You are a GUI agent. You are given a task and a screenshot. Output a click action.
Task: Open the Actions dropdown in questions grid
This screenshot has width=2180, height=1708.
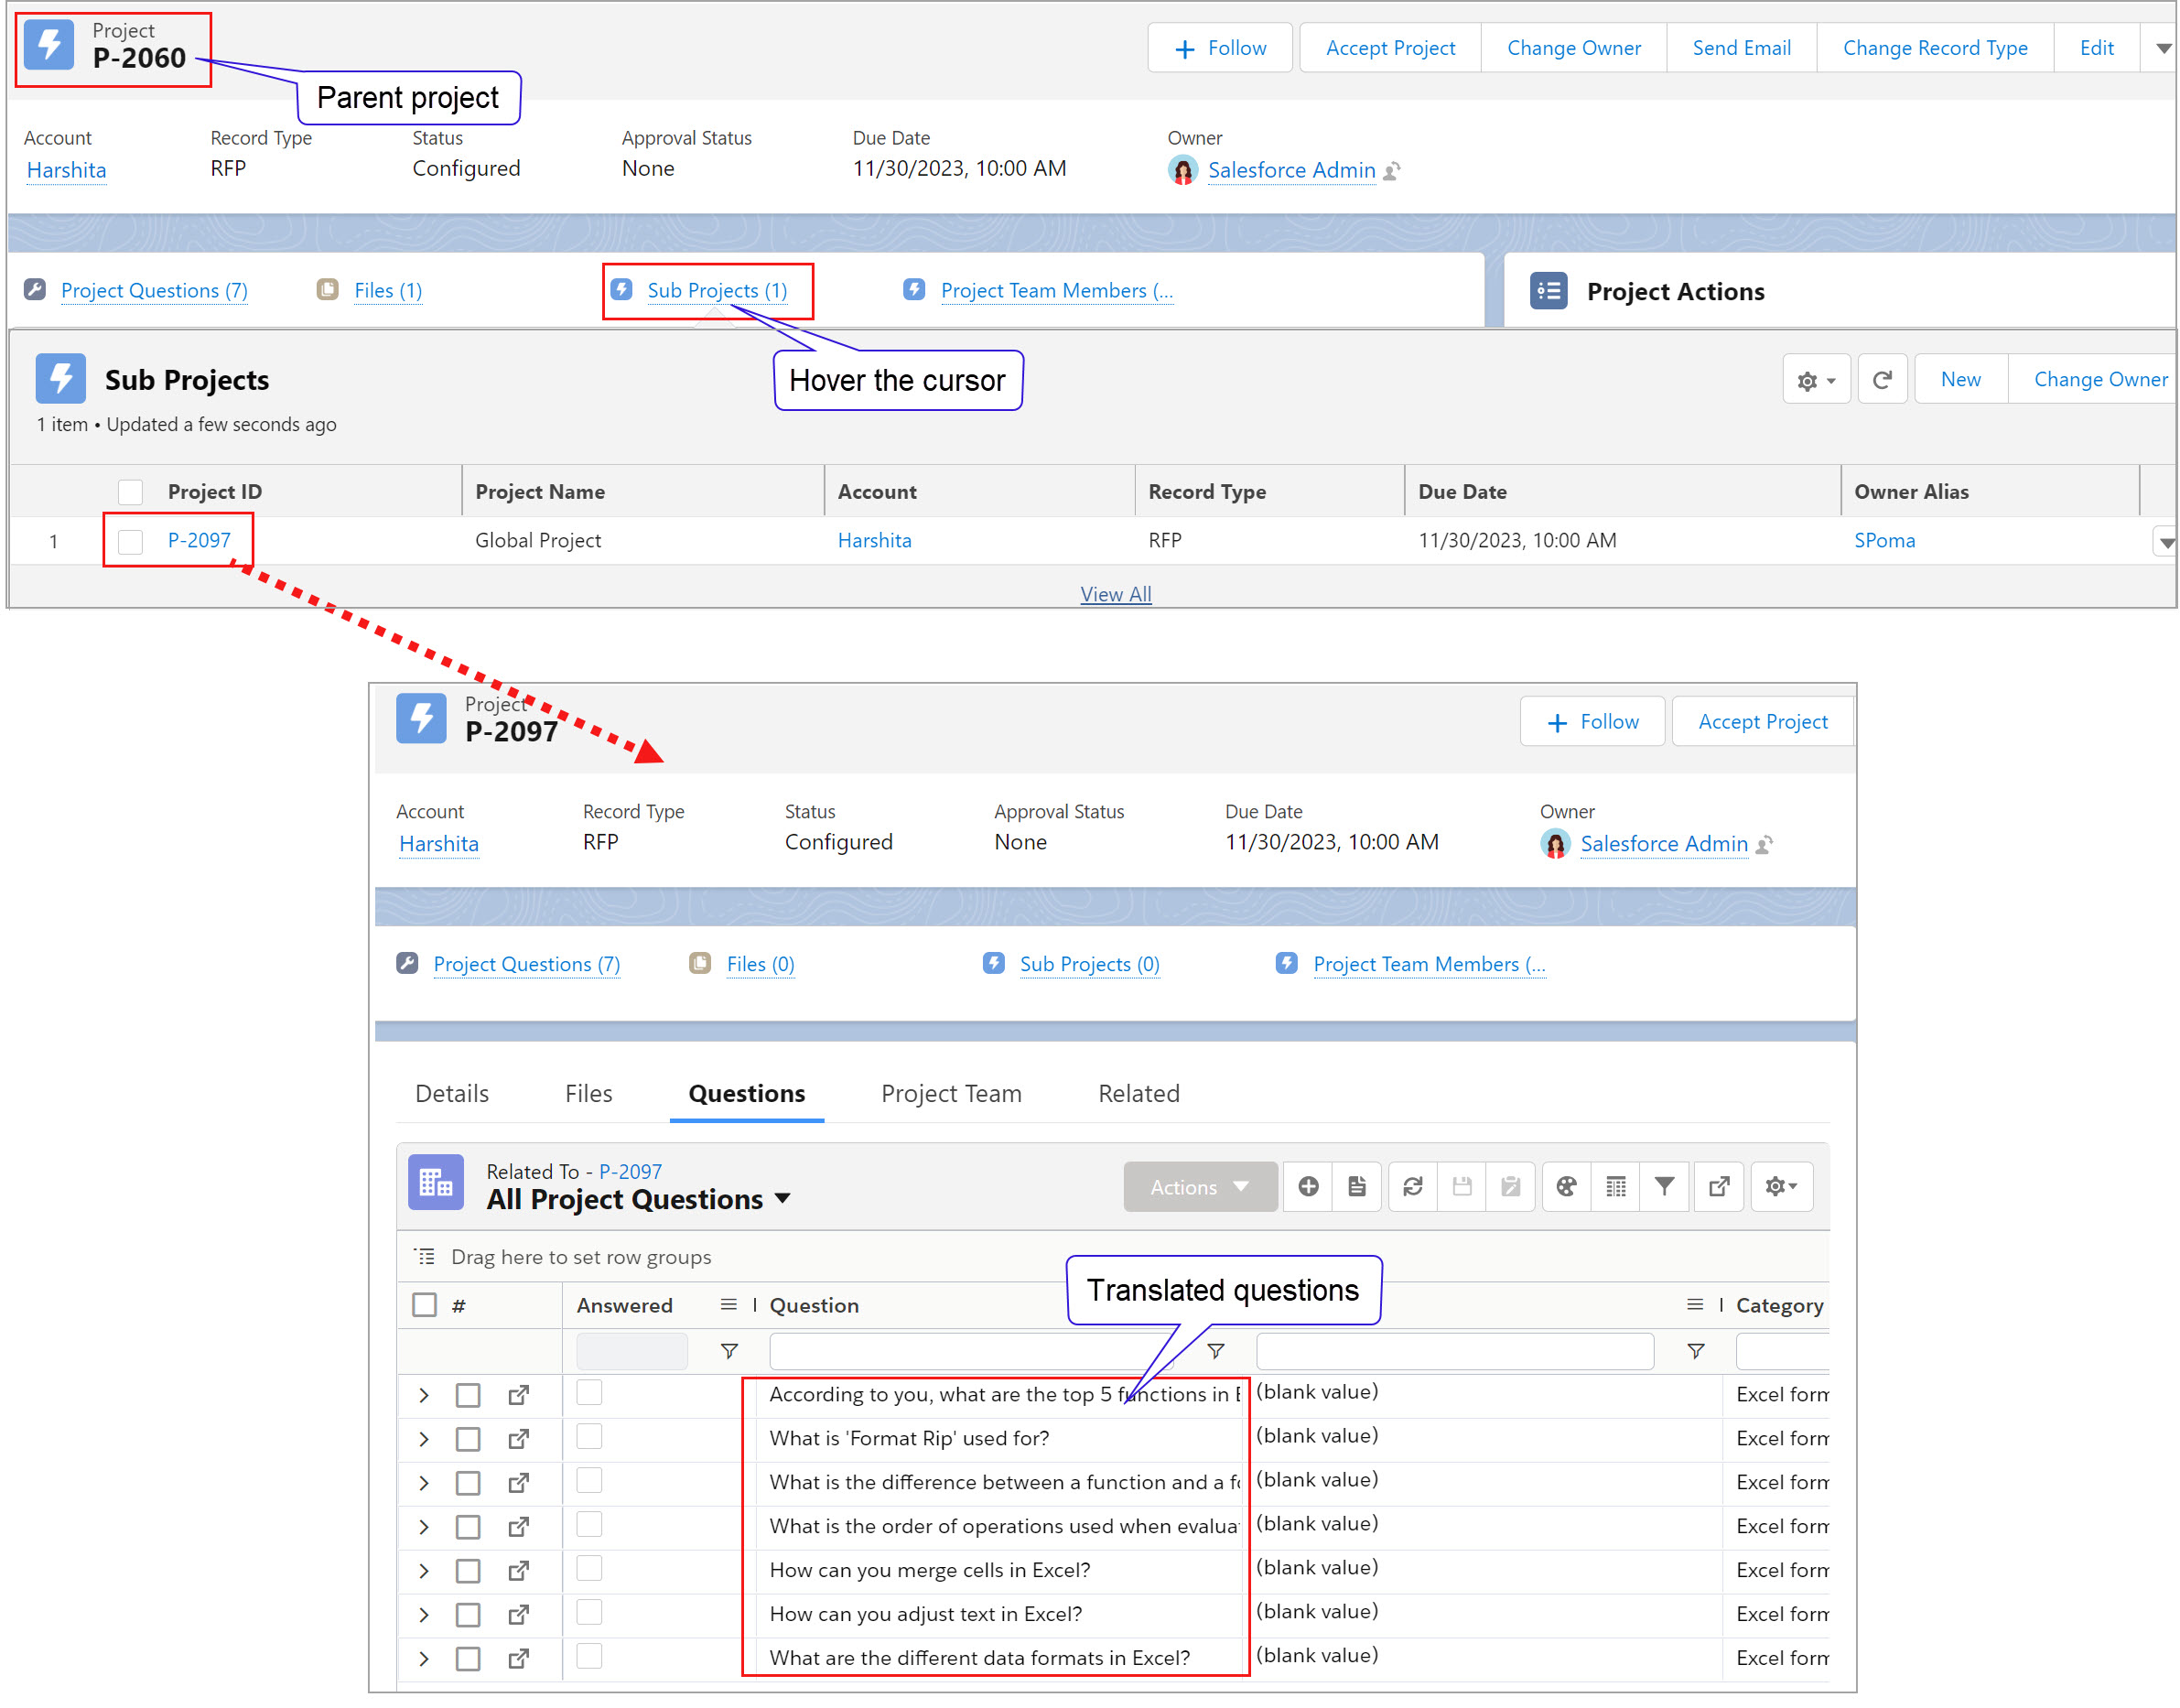1200,1187
